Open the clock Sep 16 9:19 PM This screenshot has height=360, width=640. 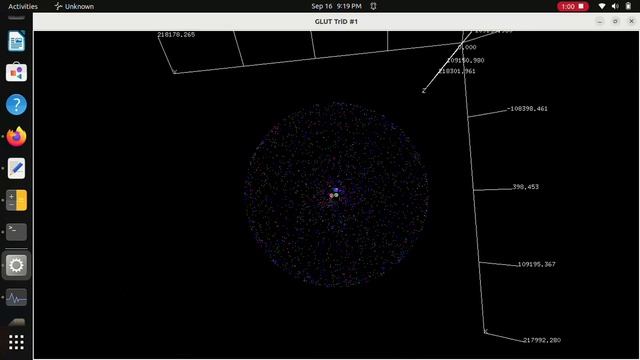(336, 6)
